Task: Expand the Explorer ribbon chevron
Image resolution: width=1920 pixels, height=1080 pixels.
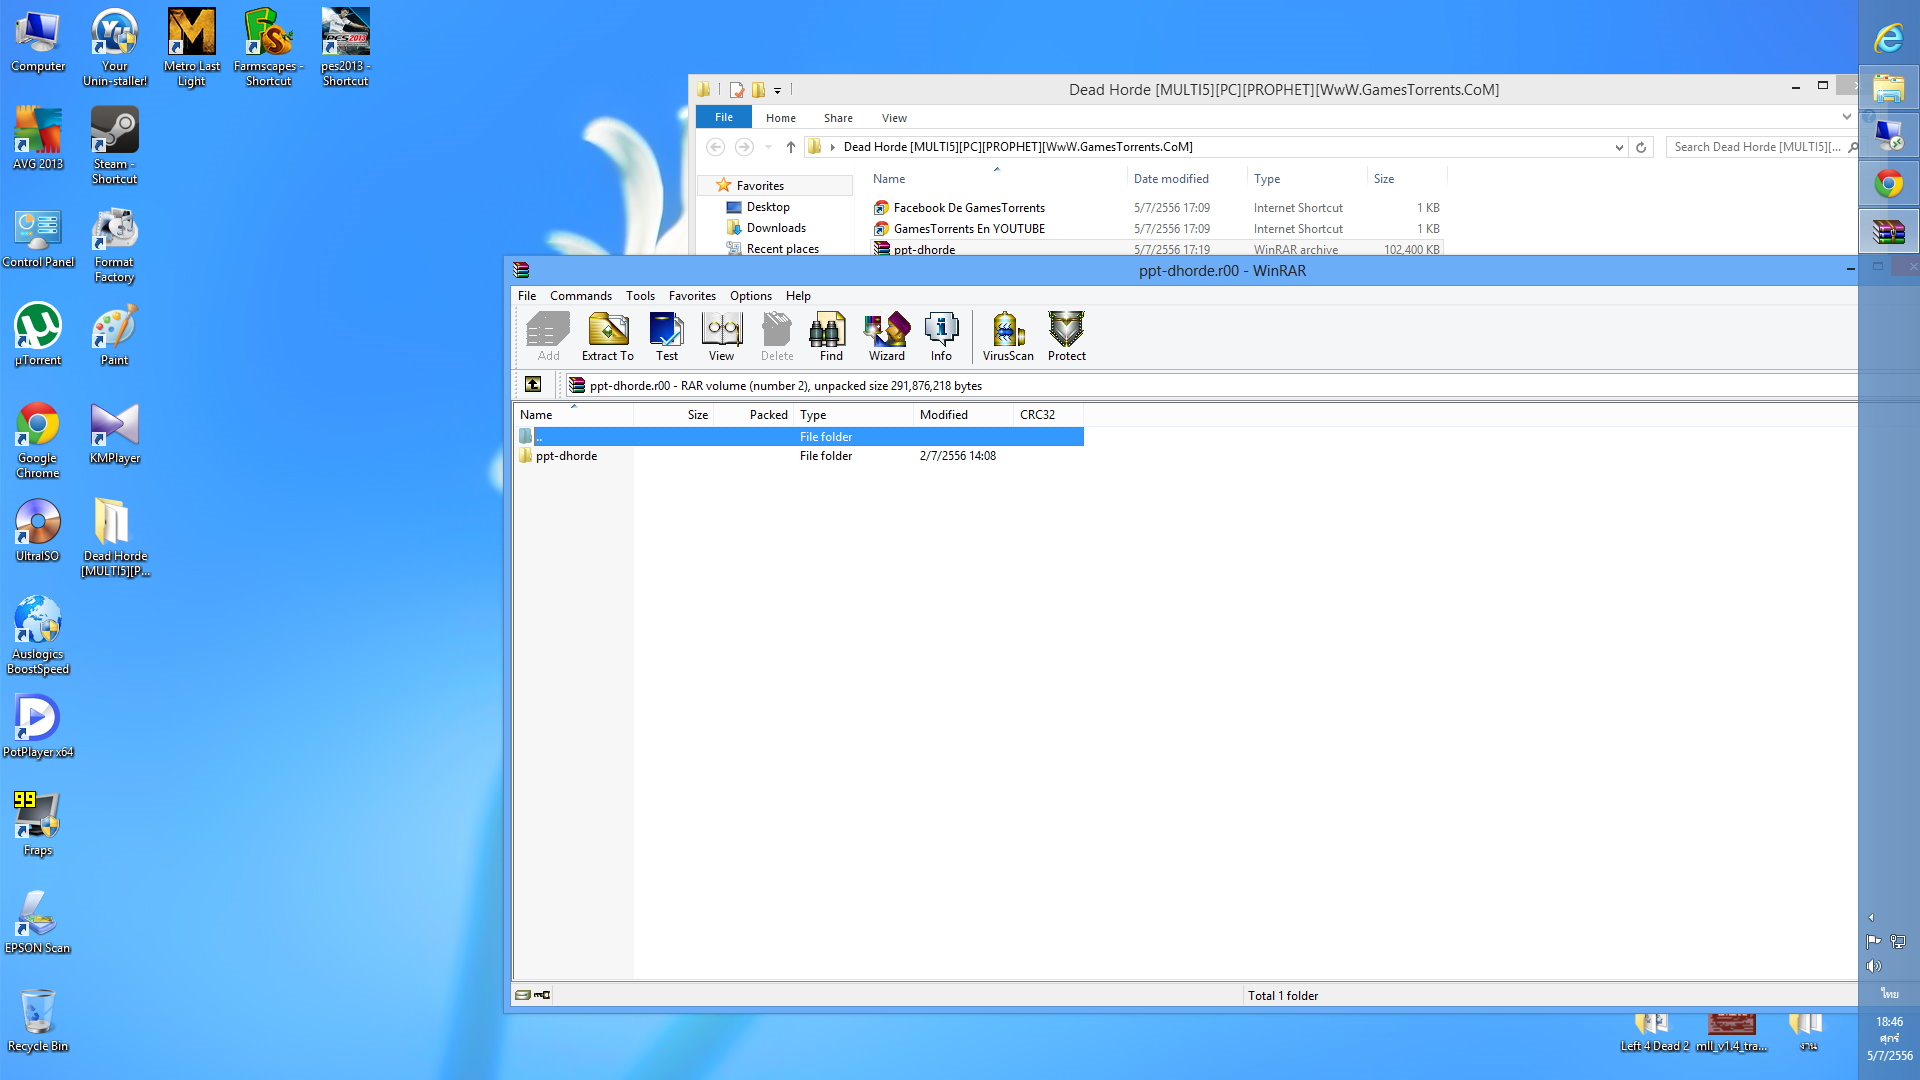Action: pyautogui.click(x=1846, y=117)
